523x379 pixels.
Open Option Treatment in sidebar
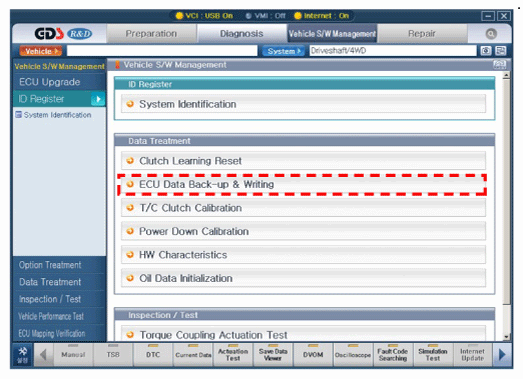click(x=59, y=265)
